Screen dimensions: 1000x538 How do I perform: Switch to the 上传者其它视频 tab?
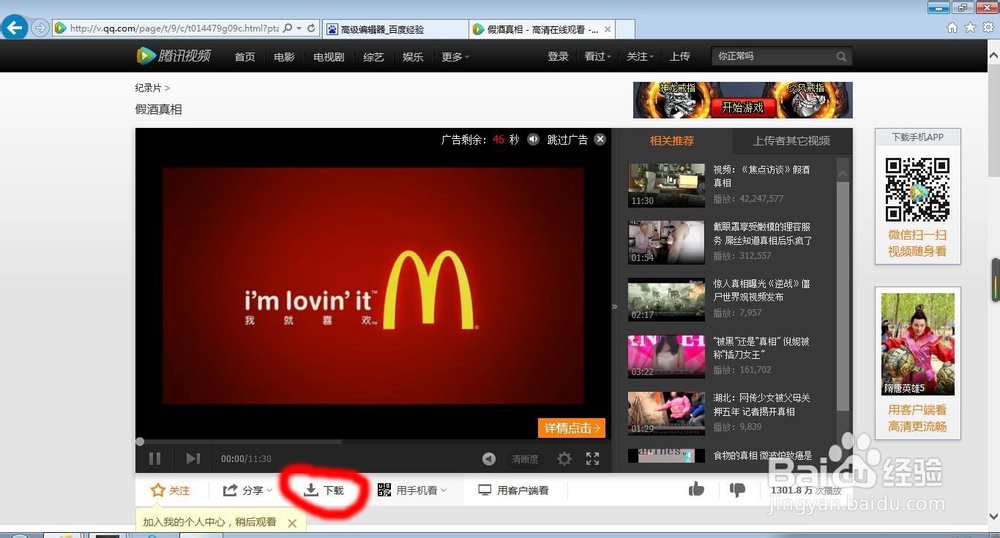coord(791,141)
